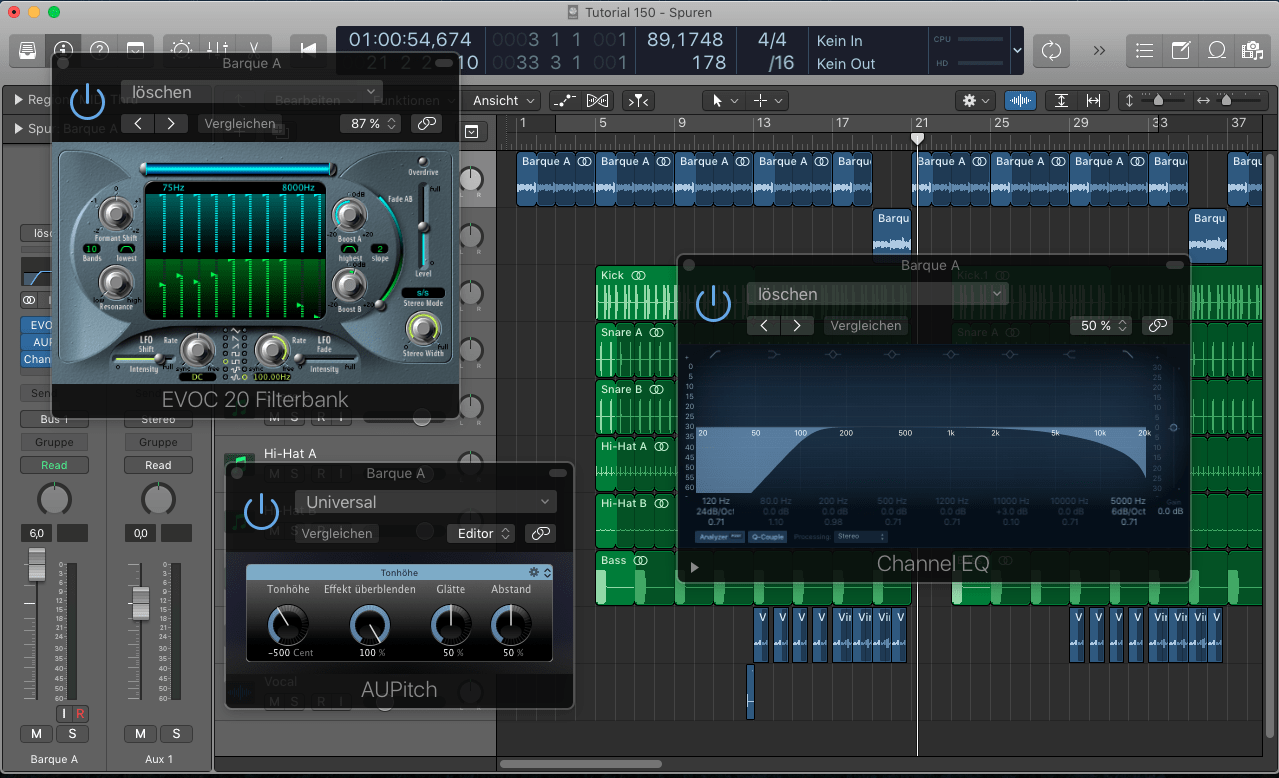The height and width of the screenshot is (778, 1279).
Task: Open the Editor view dropdown in AUPitch
Action: 480,534
